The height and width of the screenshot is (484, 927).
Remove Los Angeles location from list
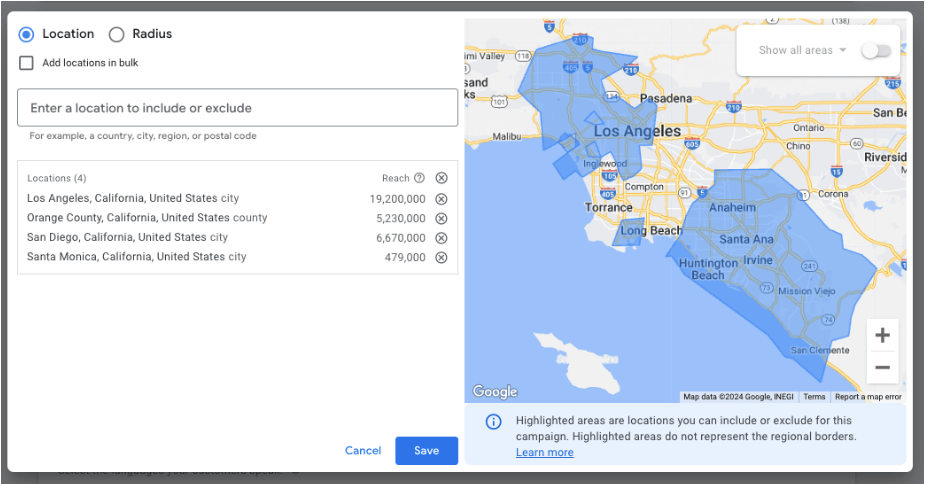441,199
